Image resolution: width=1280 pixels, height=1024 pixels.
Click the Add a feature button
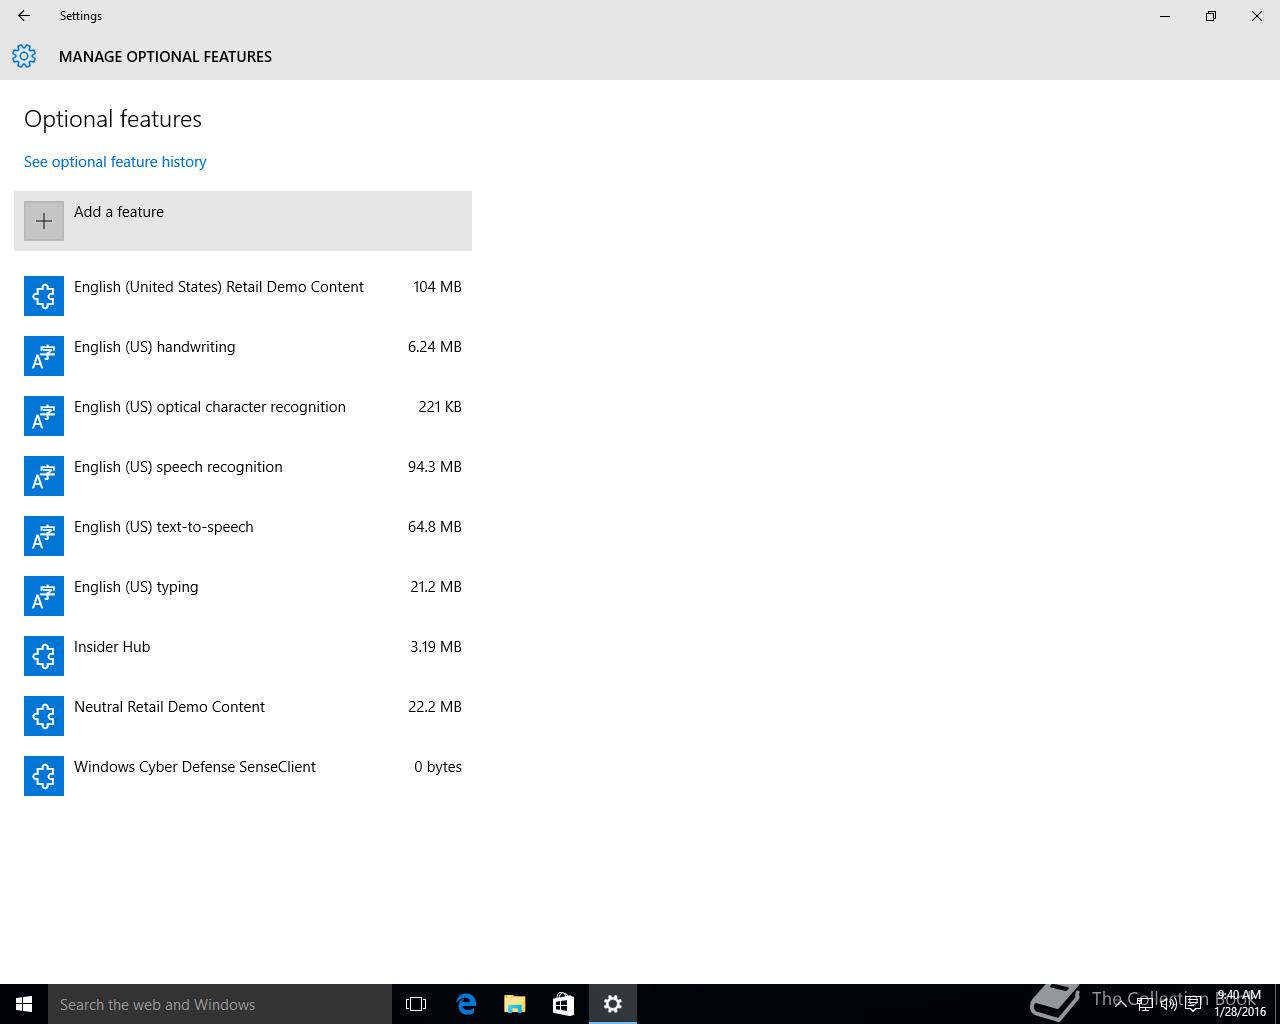243,221
